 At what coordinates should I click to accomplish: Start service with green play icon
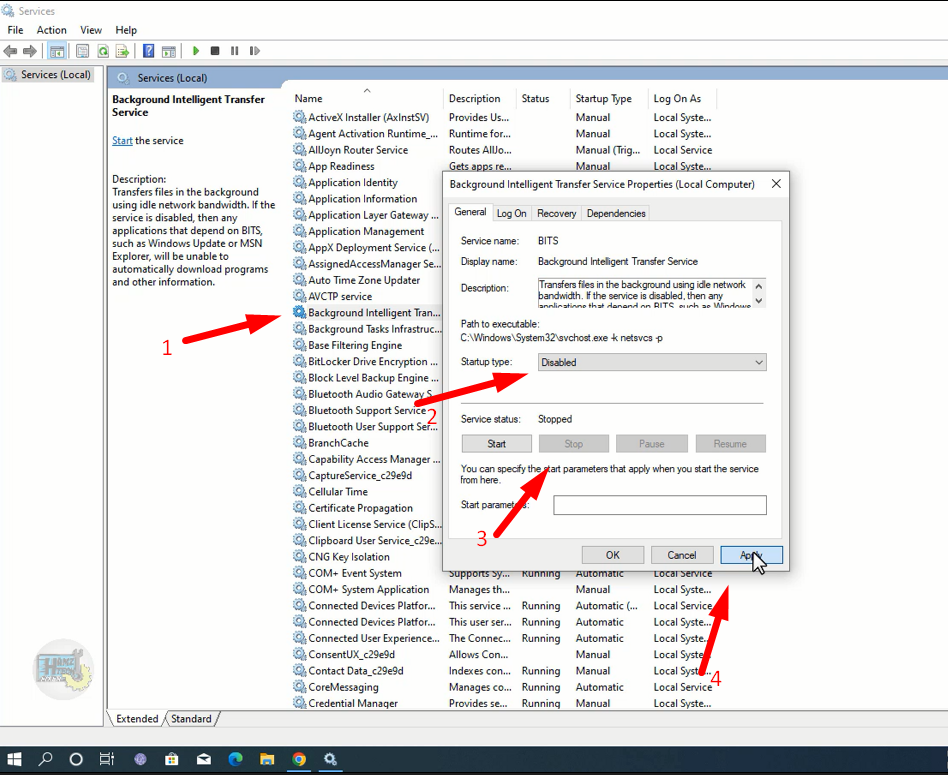coord(195,51)
